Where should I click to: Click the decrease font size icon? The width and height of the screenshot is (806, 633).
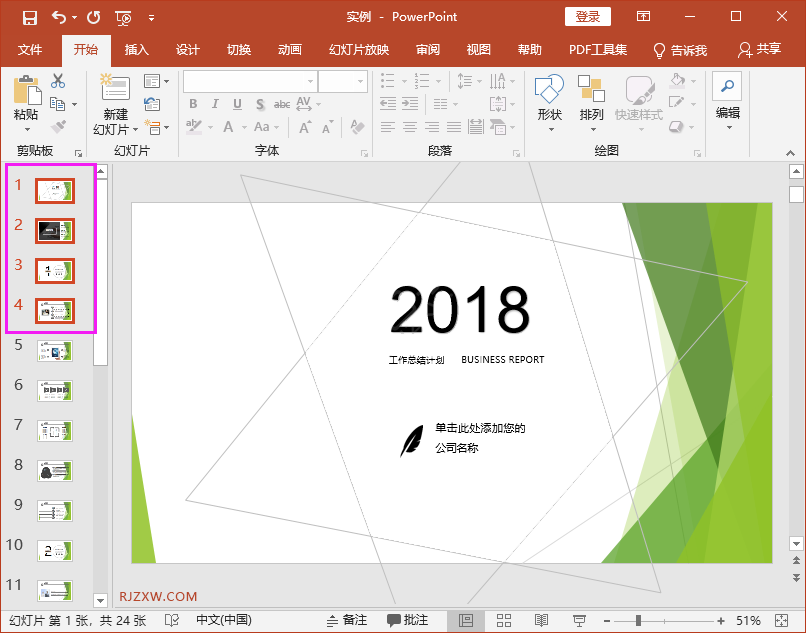pos(327,126)
